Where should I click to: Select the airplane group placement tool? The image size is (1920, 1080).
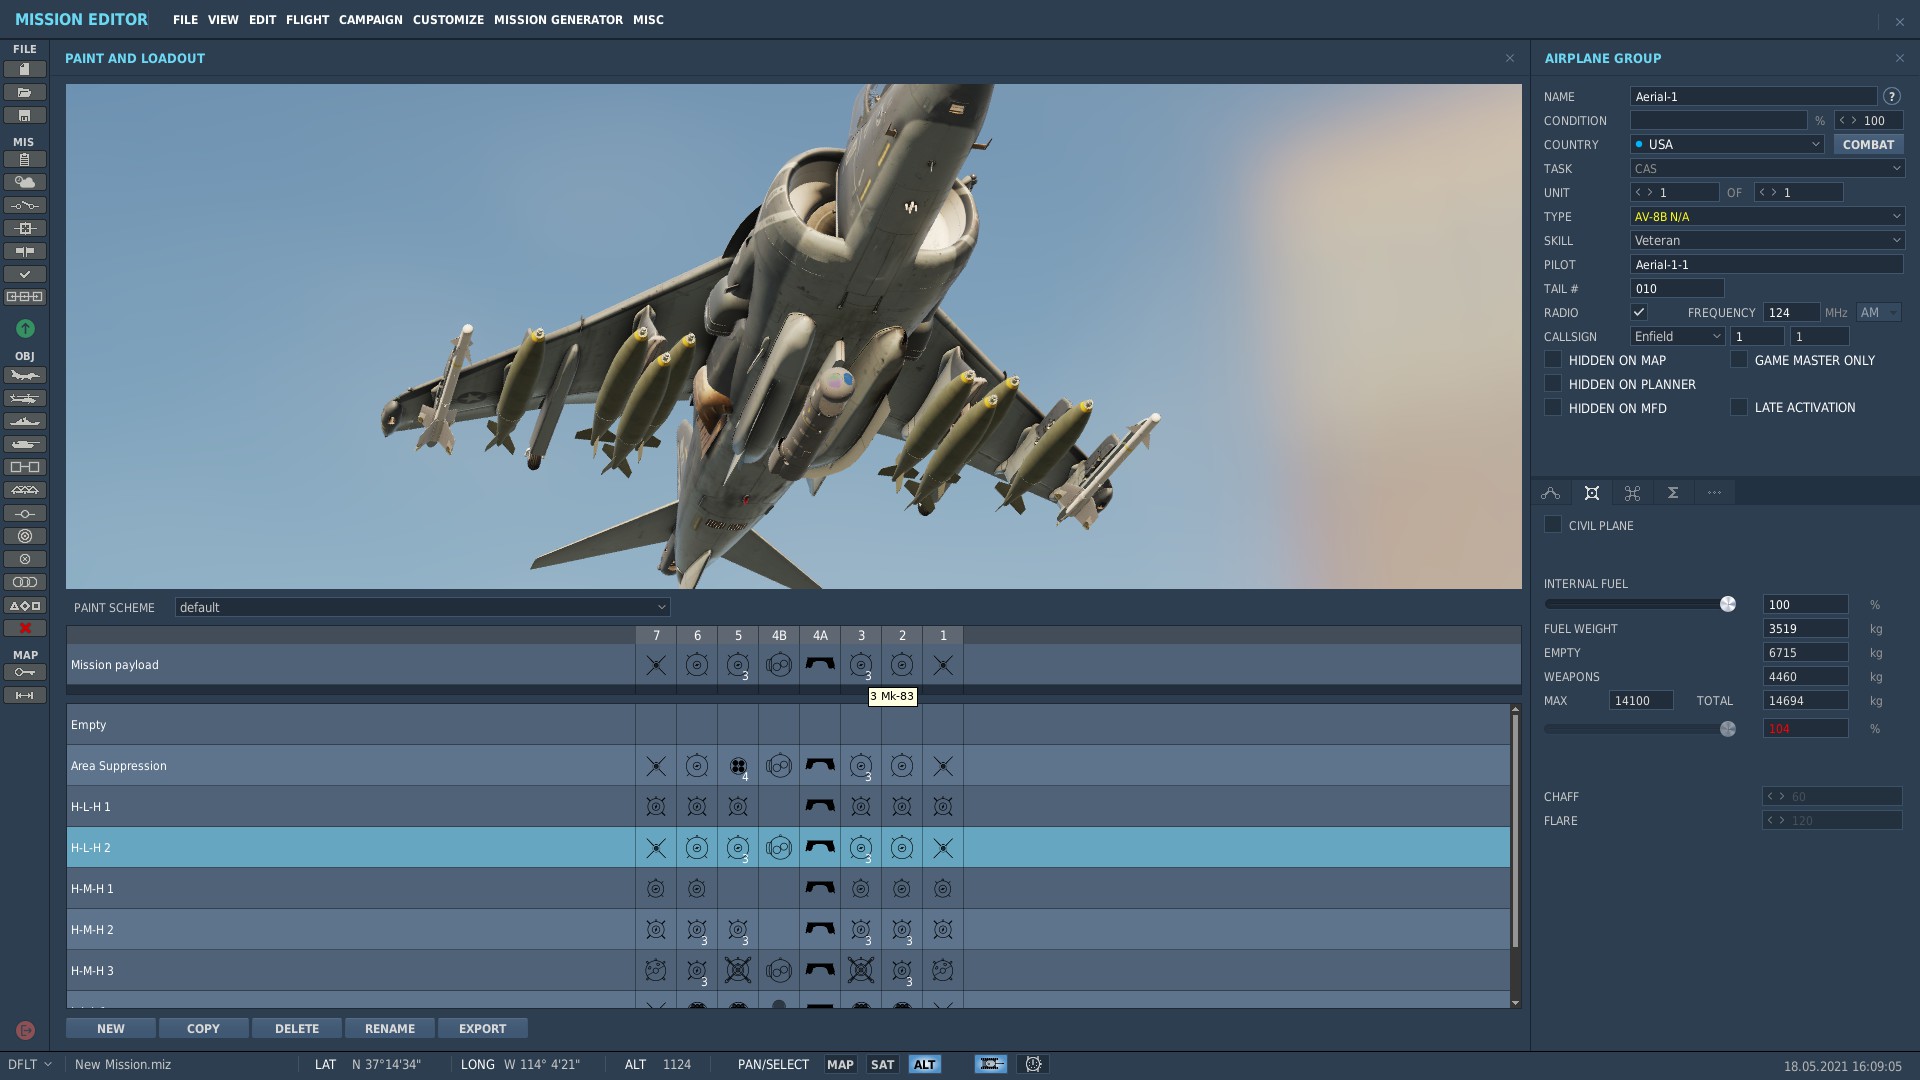pyautogui.click(x=25, y=375)
